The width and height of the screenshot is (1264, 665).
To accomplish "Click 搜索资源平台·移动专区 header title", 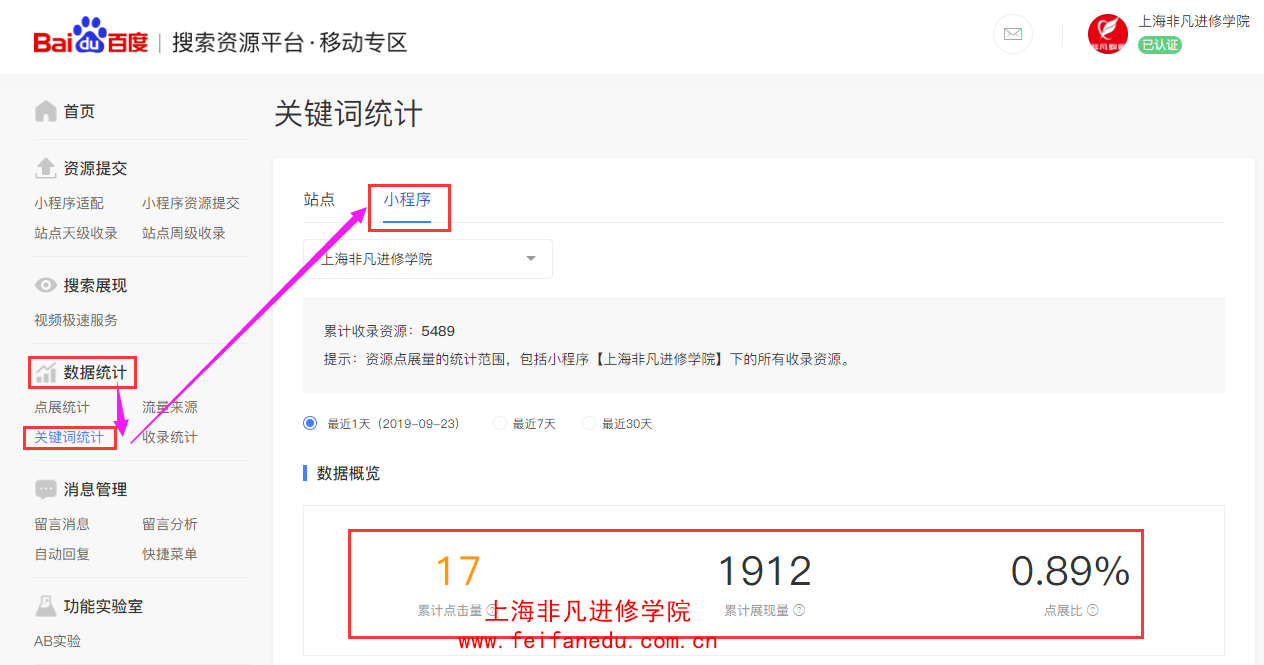I will (290, 42).
